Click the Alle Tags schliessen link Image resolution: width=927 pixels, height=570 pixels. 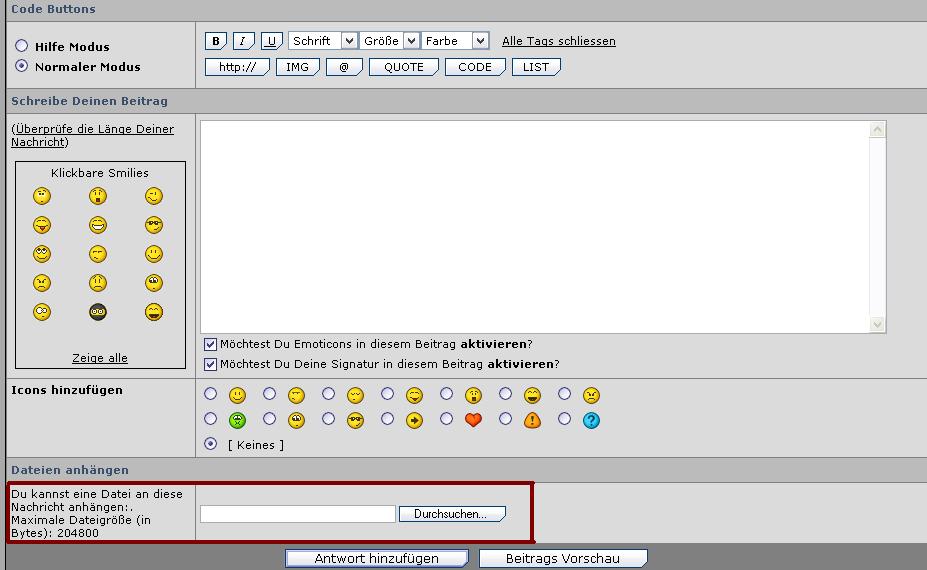point(559,41)
